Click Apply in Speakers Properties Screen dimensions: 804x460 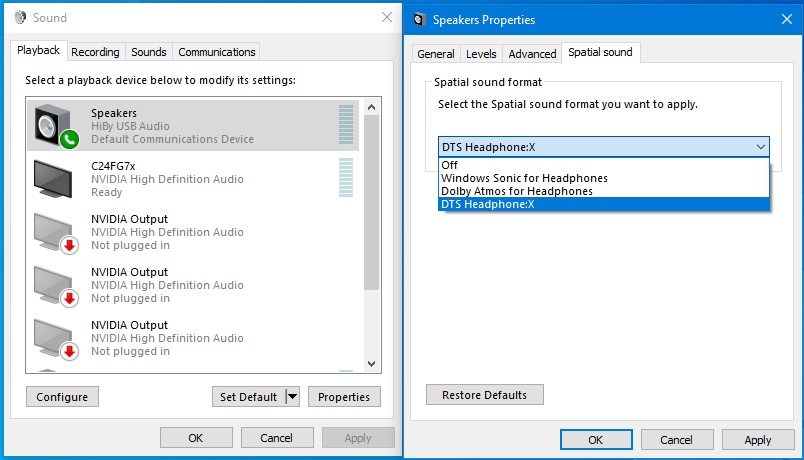tap(758, 439)
